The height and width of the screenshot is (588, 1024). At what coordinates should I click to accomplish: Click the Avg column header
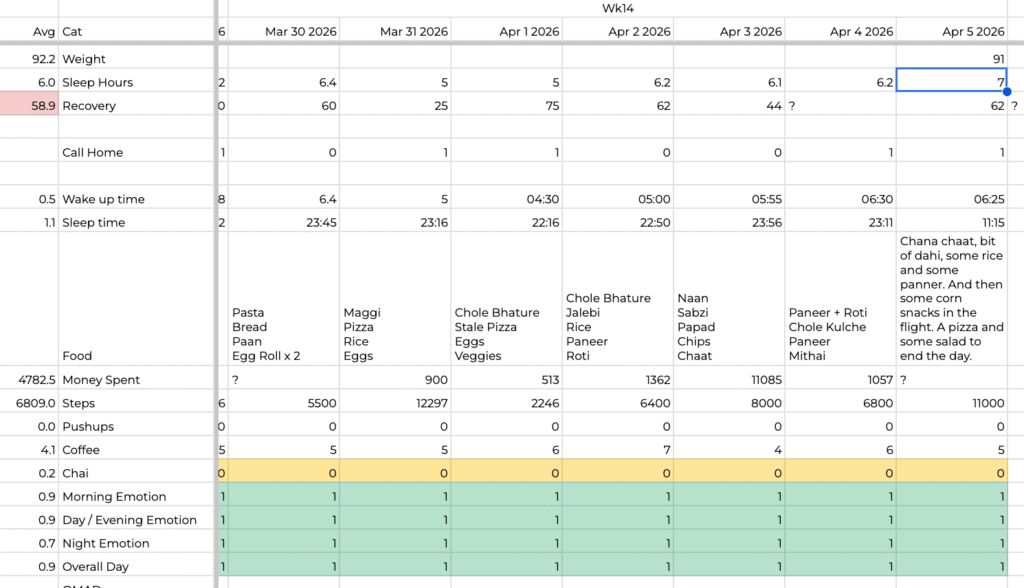tap(29, 32)
